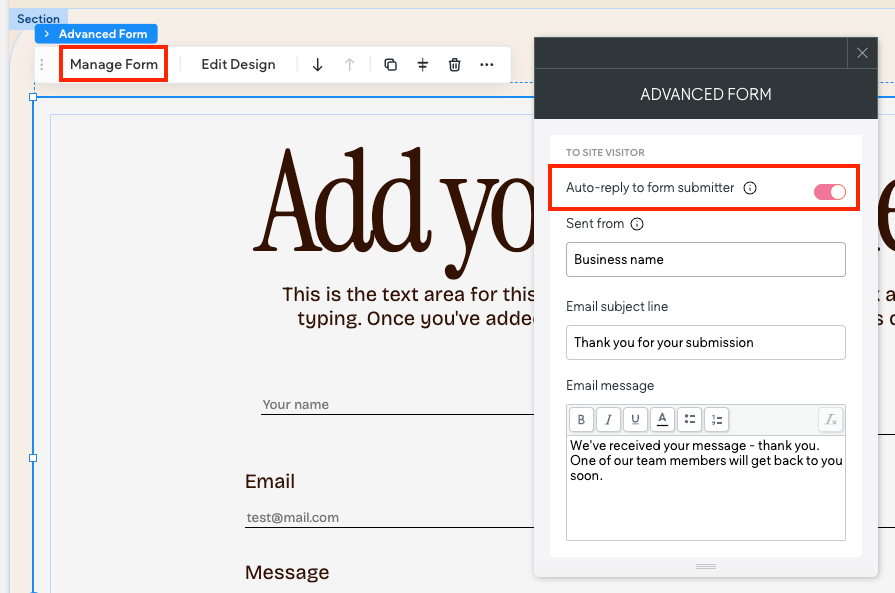Open text color picker in editor
The width and height of the screenshot is (895, 593).
662,419
